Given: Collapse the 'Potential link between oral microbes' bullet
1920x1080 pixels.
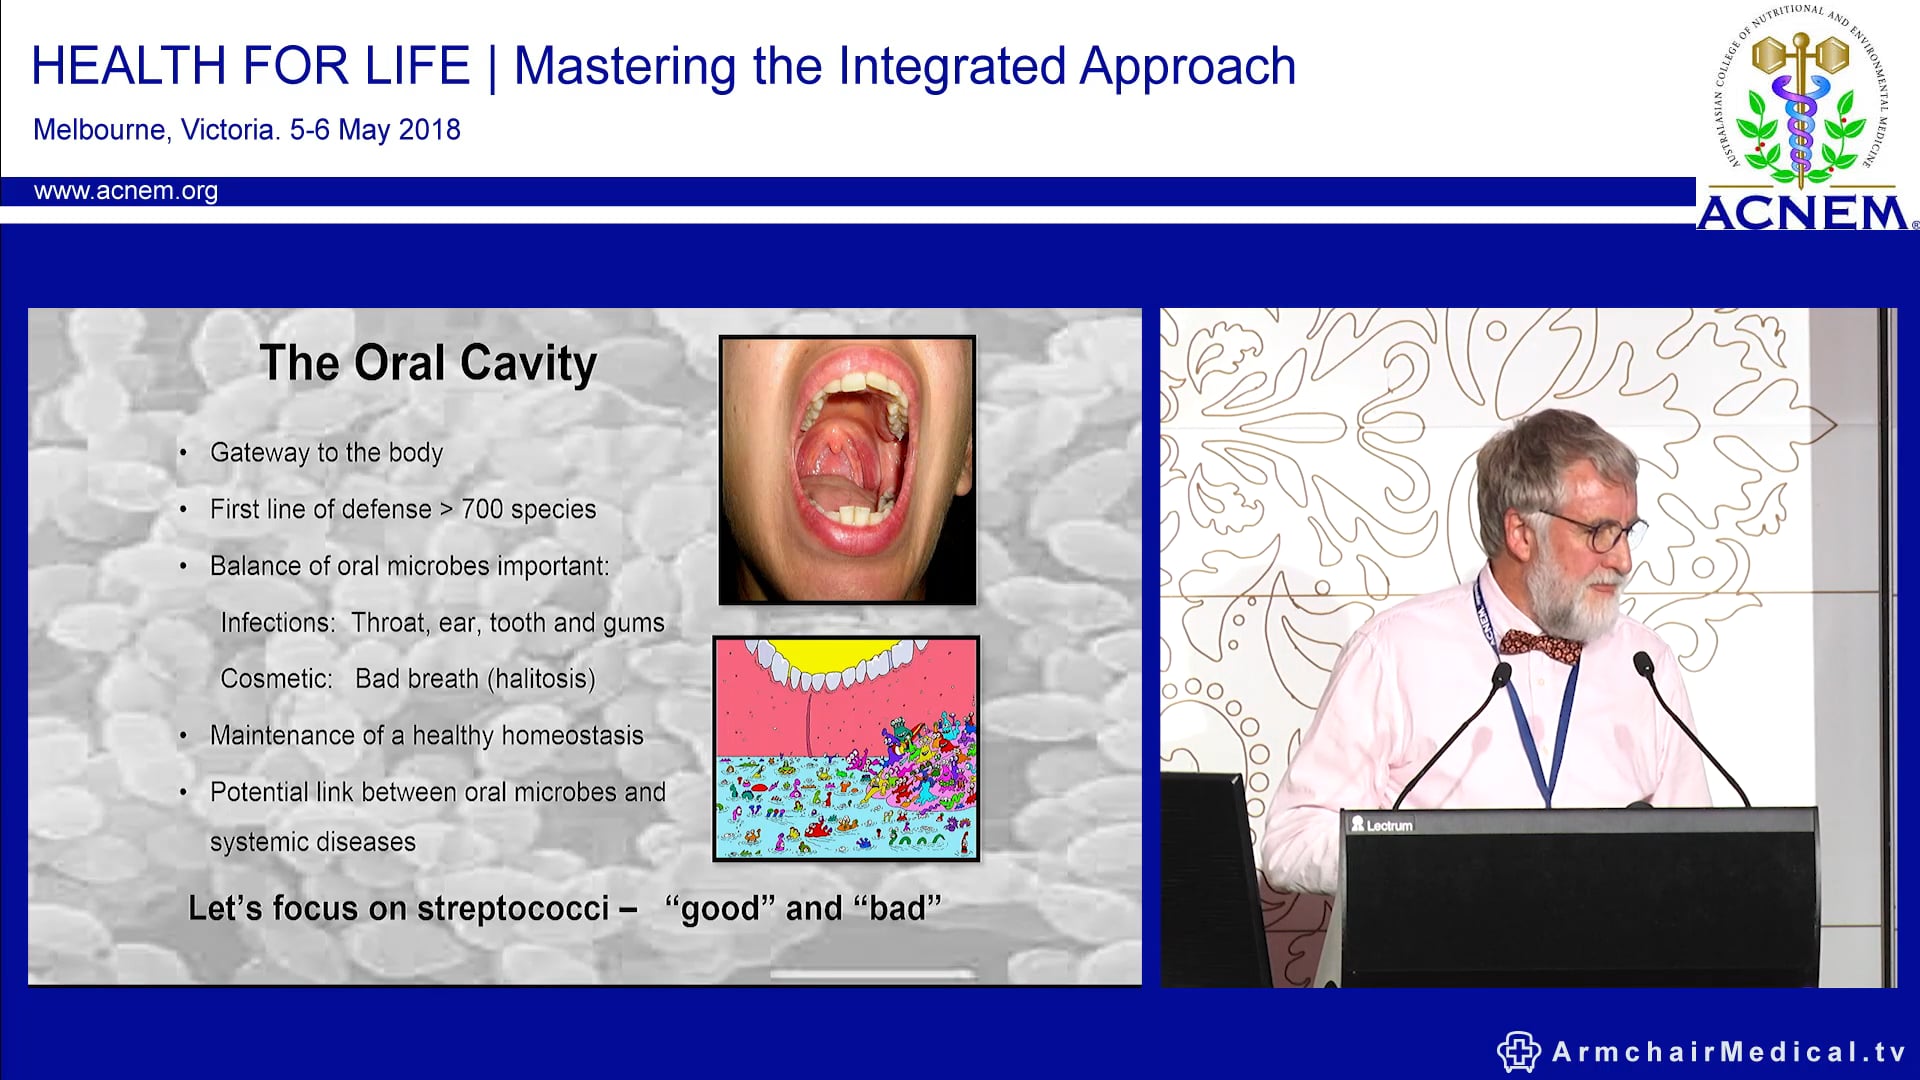Looking at the screenshot, I should 437,792.
